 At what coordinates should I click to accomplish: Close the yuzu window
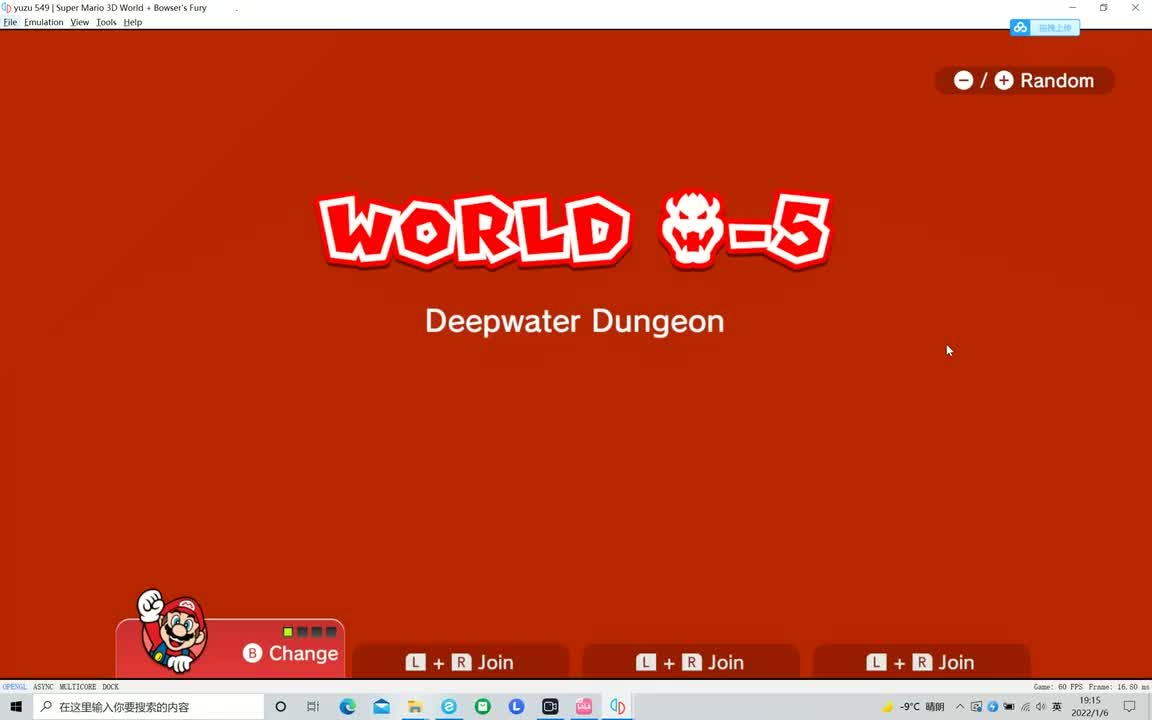(1135, 7)
